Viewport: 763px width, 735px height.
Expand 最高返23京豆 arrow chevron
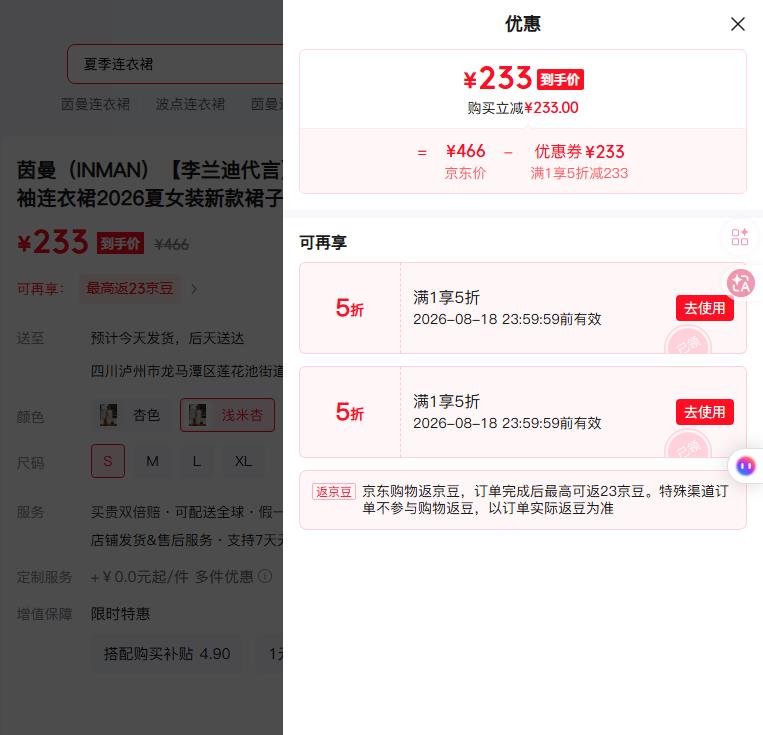194,289
